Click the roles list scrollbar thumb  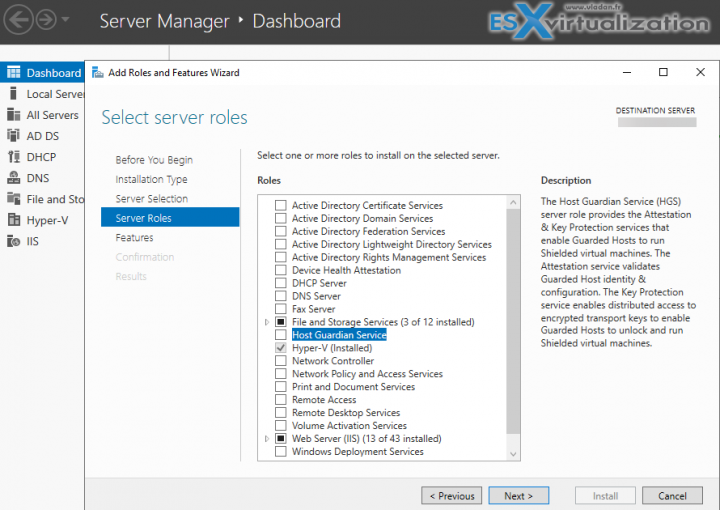coord(513,321)
